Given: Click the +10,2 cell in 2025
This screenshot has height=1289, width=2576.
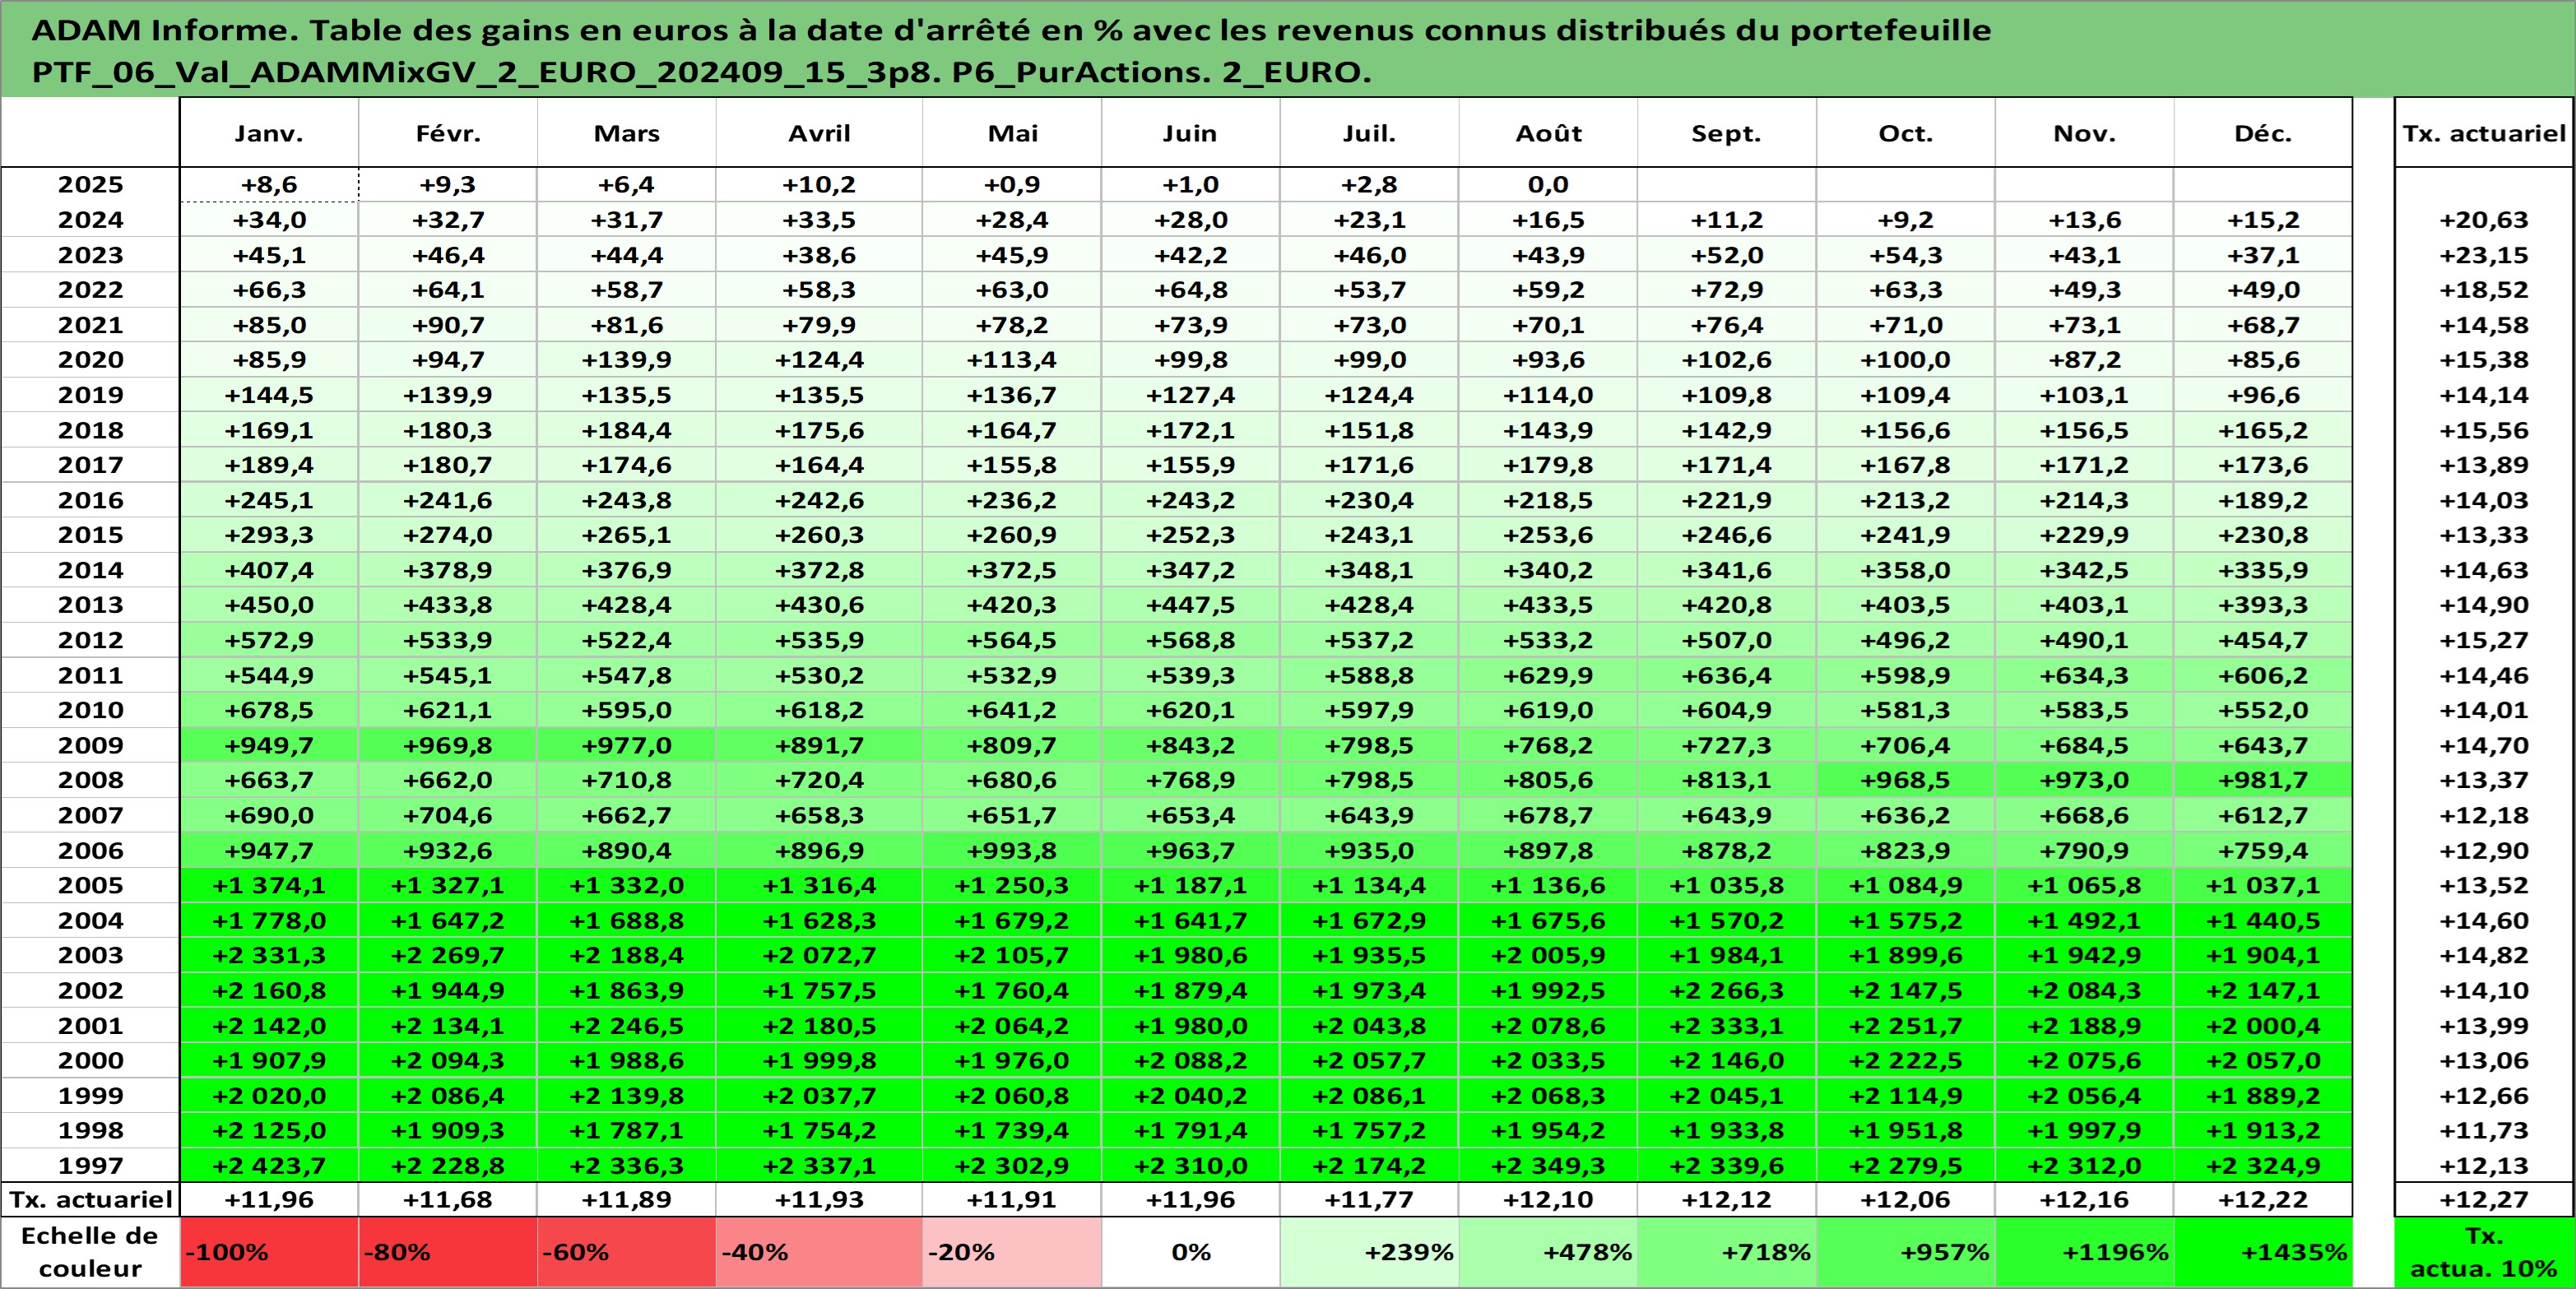Looking at the screenshot, I should pyautogui.click(x=819, y=184).
